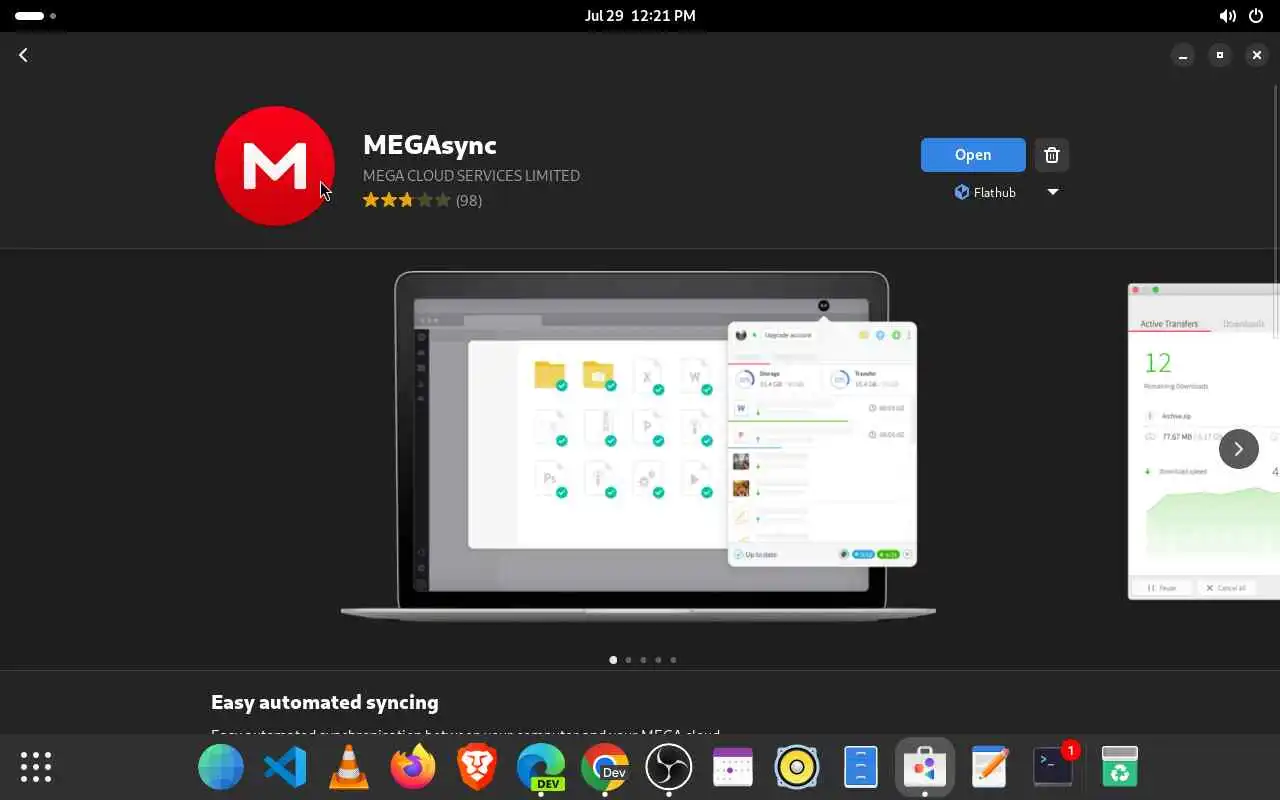Open the clock and calendar menu
The width and height of the screenshot is (1280, 800).
[x=640, y=16]
